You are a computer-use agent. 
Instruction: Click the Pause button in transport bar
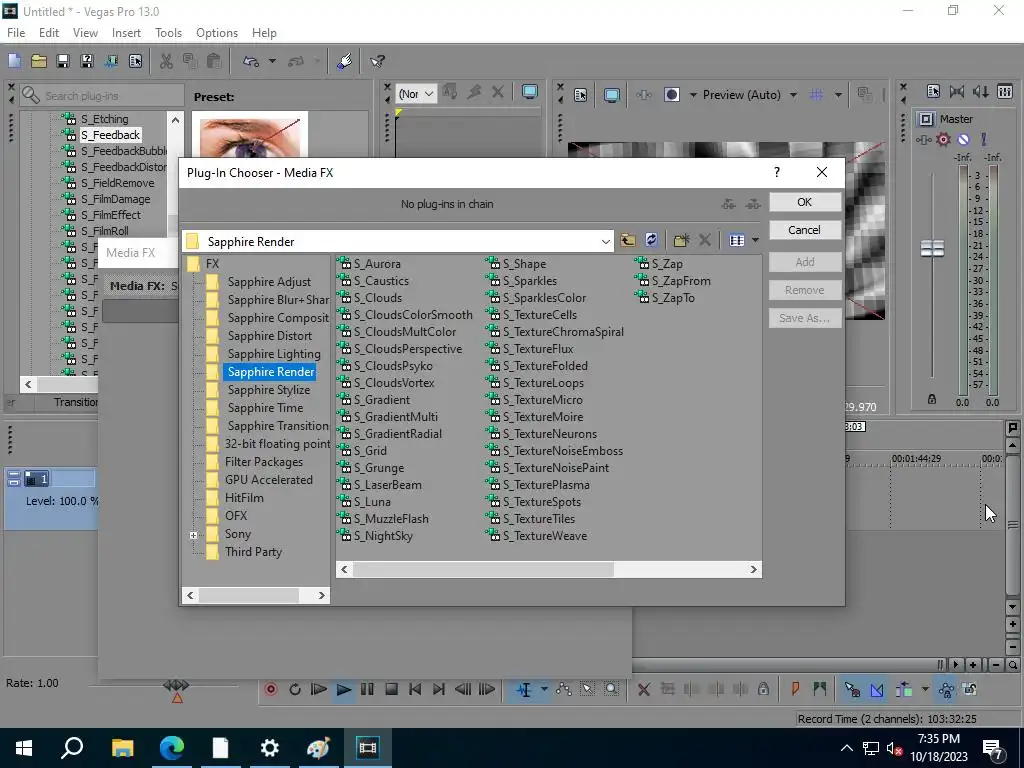[x=367, y=689]
